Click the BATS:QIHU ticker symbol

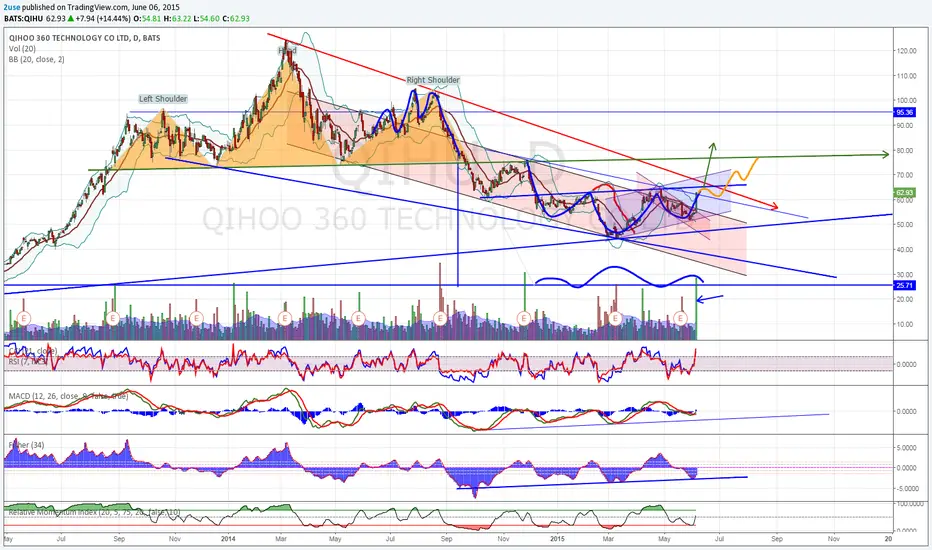click(x=24, y=18)
